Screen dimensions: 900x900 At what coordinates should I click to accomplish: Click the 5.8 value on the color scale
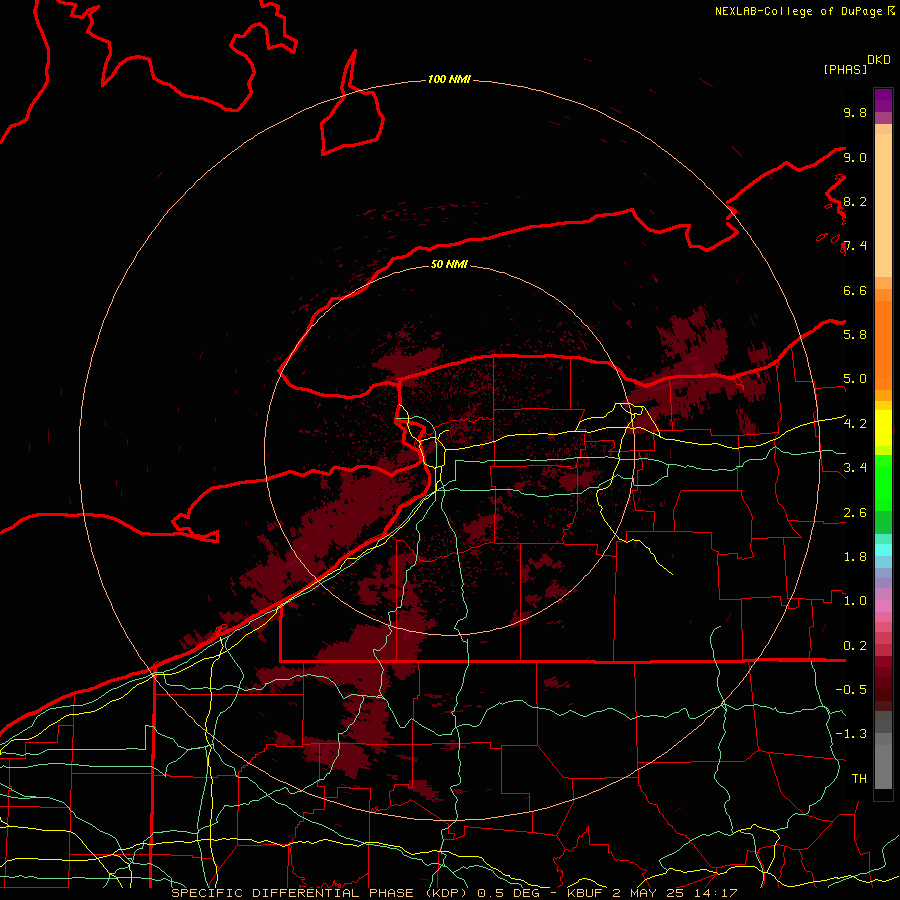pyautogui.click(x=855, y=335)
